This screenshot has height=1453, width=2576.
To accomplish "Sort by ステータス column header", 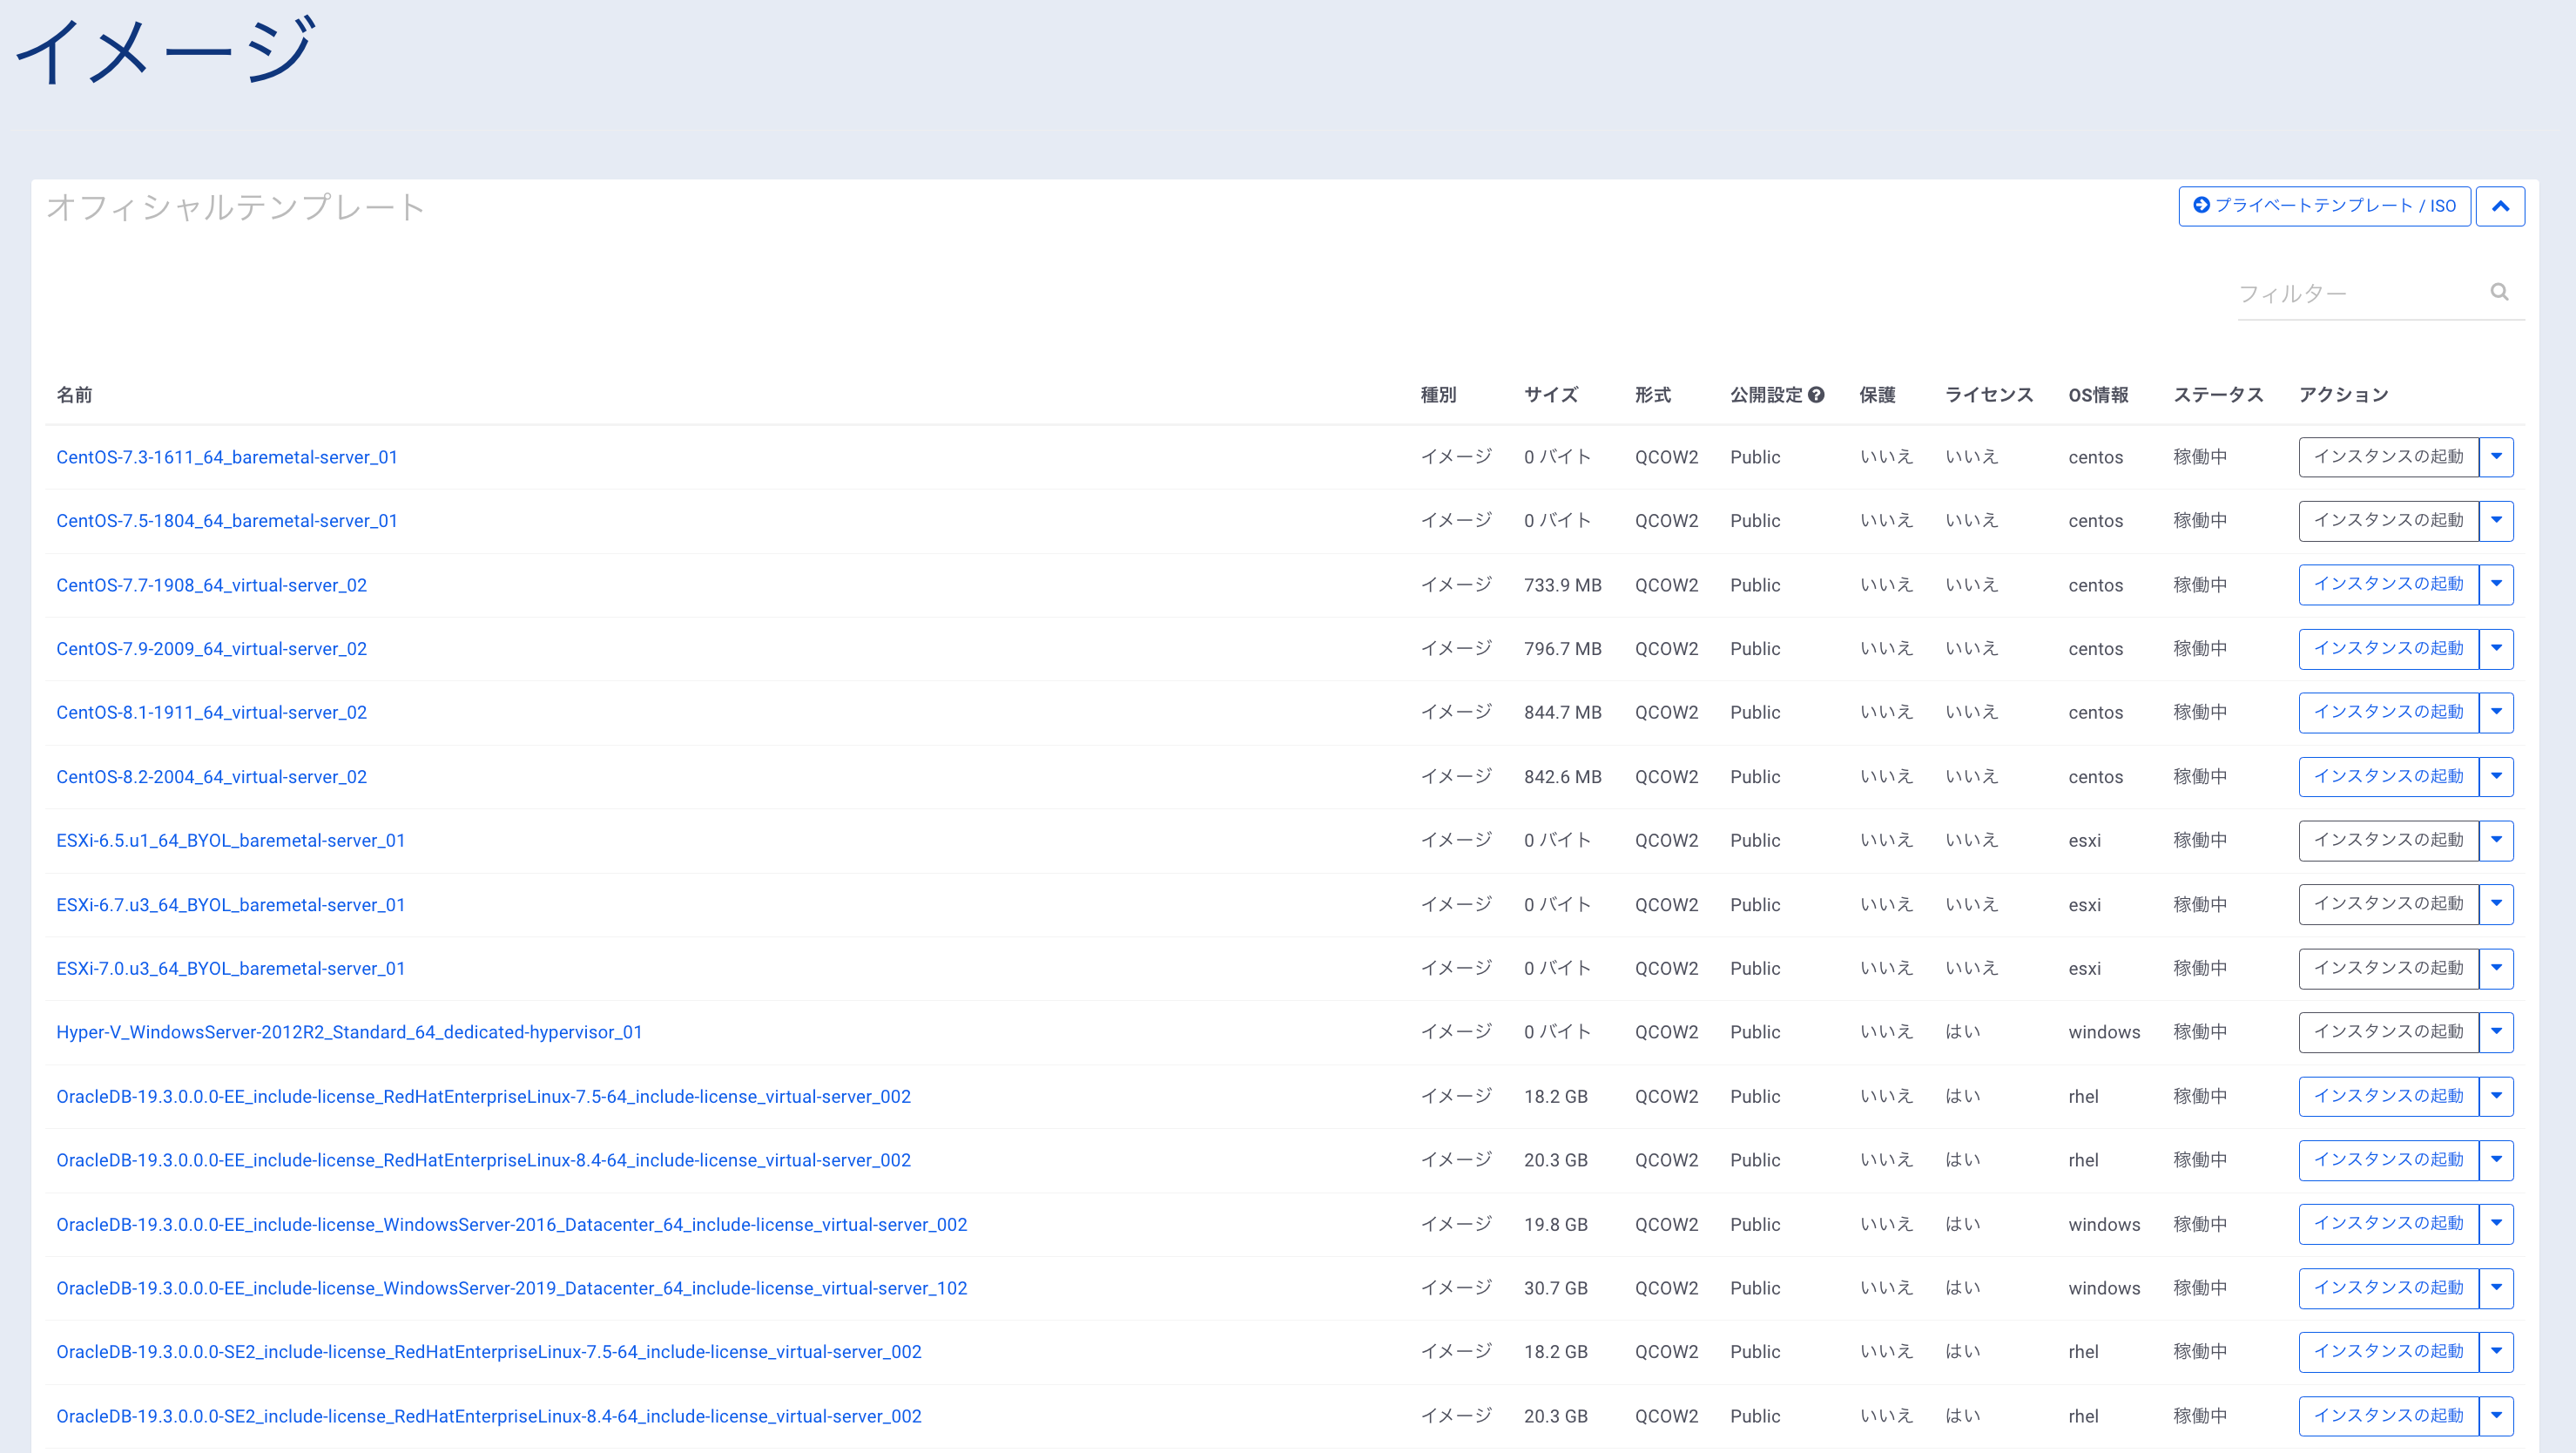I will point(2217,395).
